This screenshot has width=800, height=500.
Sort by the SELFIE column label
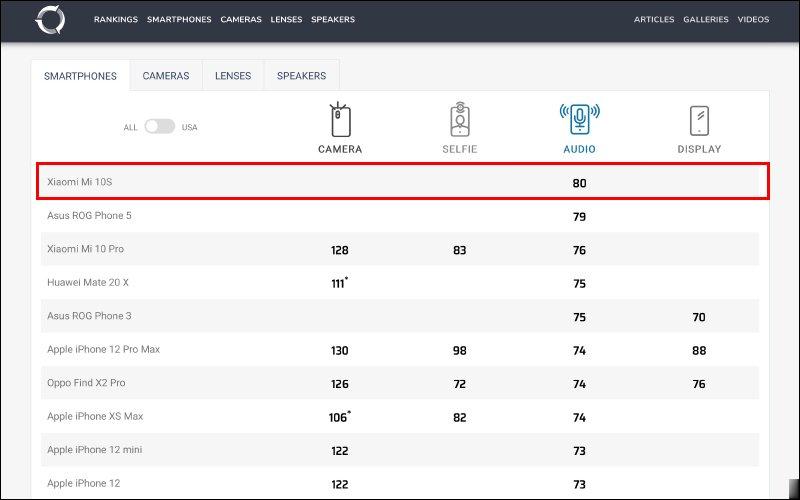(x=460, y=149)
